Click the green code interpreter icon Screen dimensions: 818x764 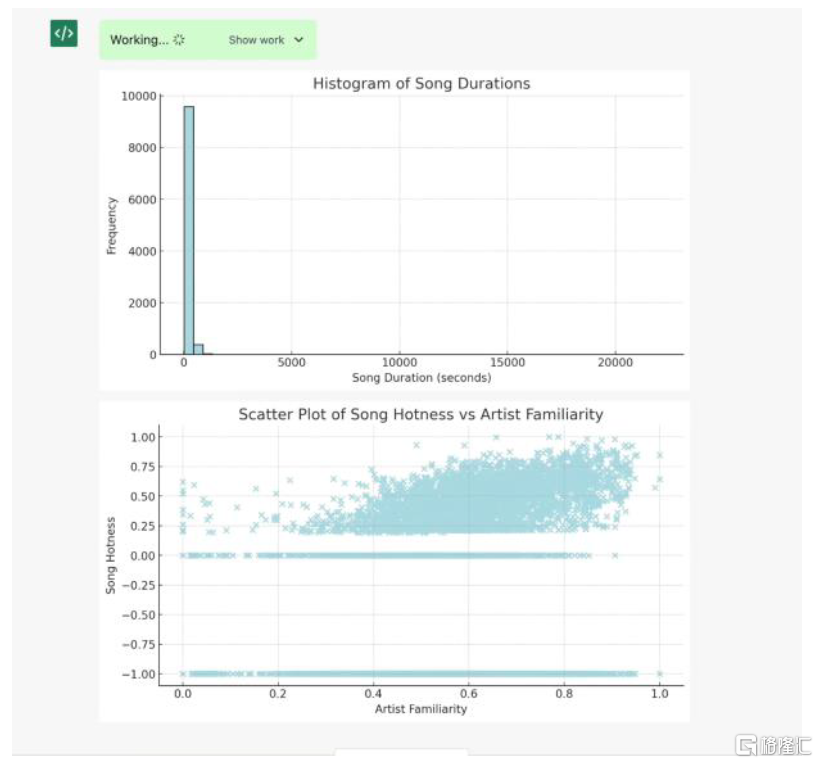(64, 34)
